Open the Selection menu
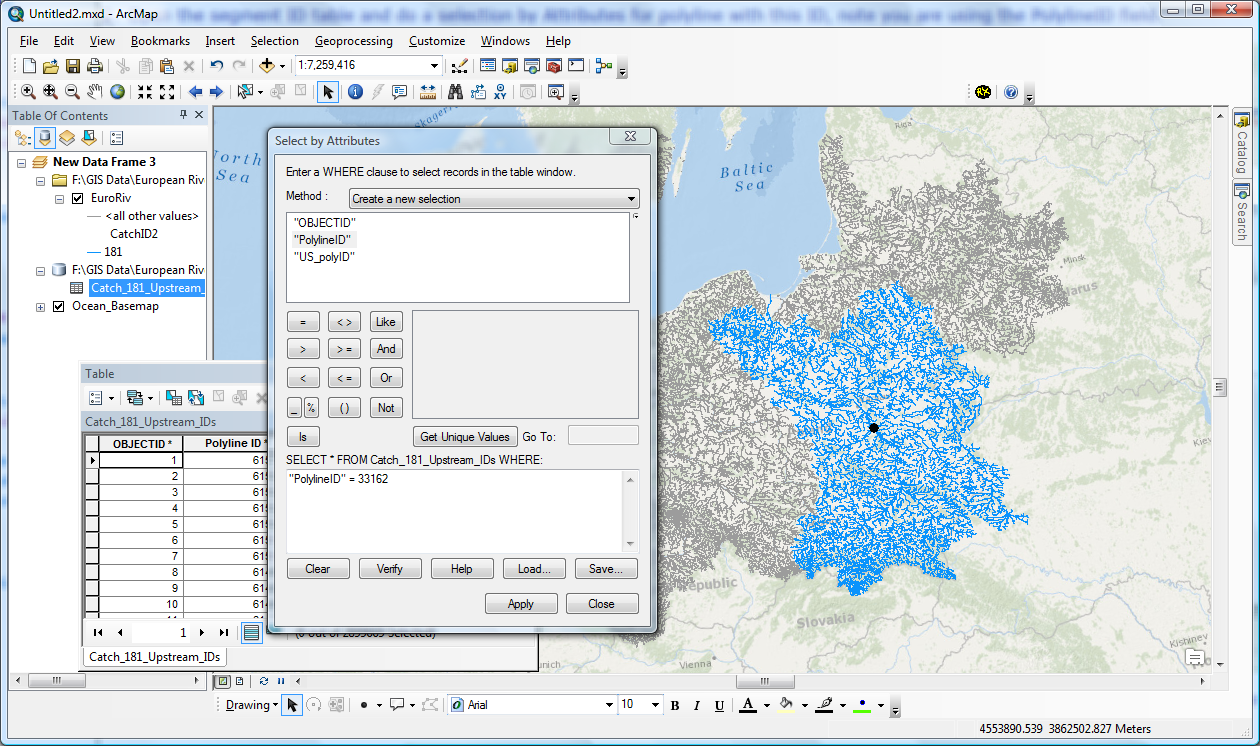 point(274,41)
